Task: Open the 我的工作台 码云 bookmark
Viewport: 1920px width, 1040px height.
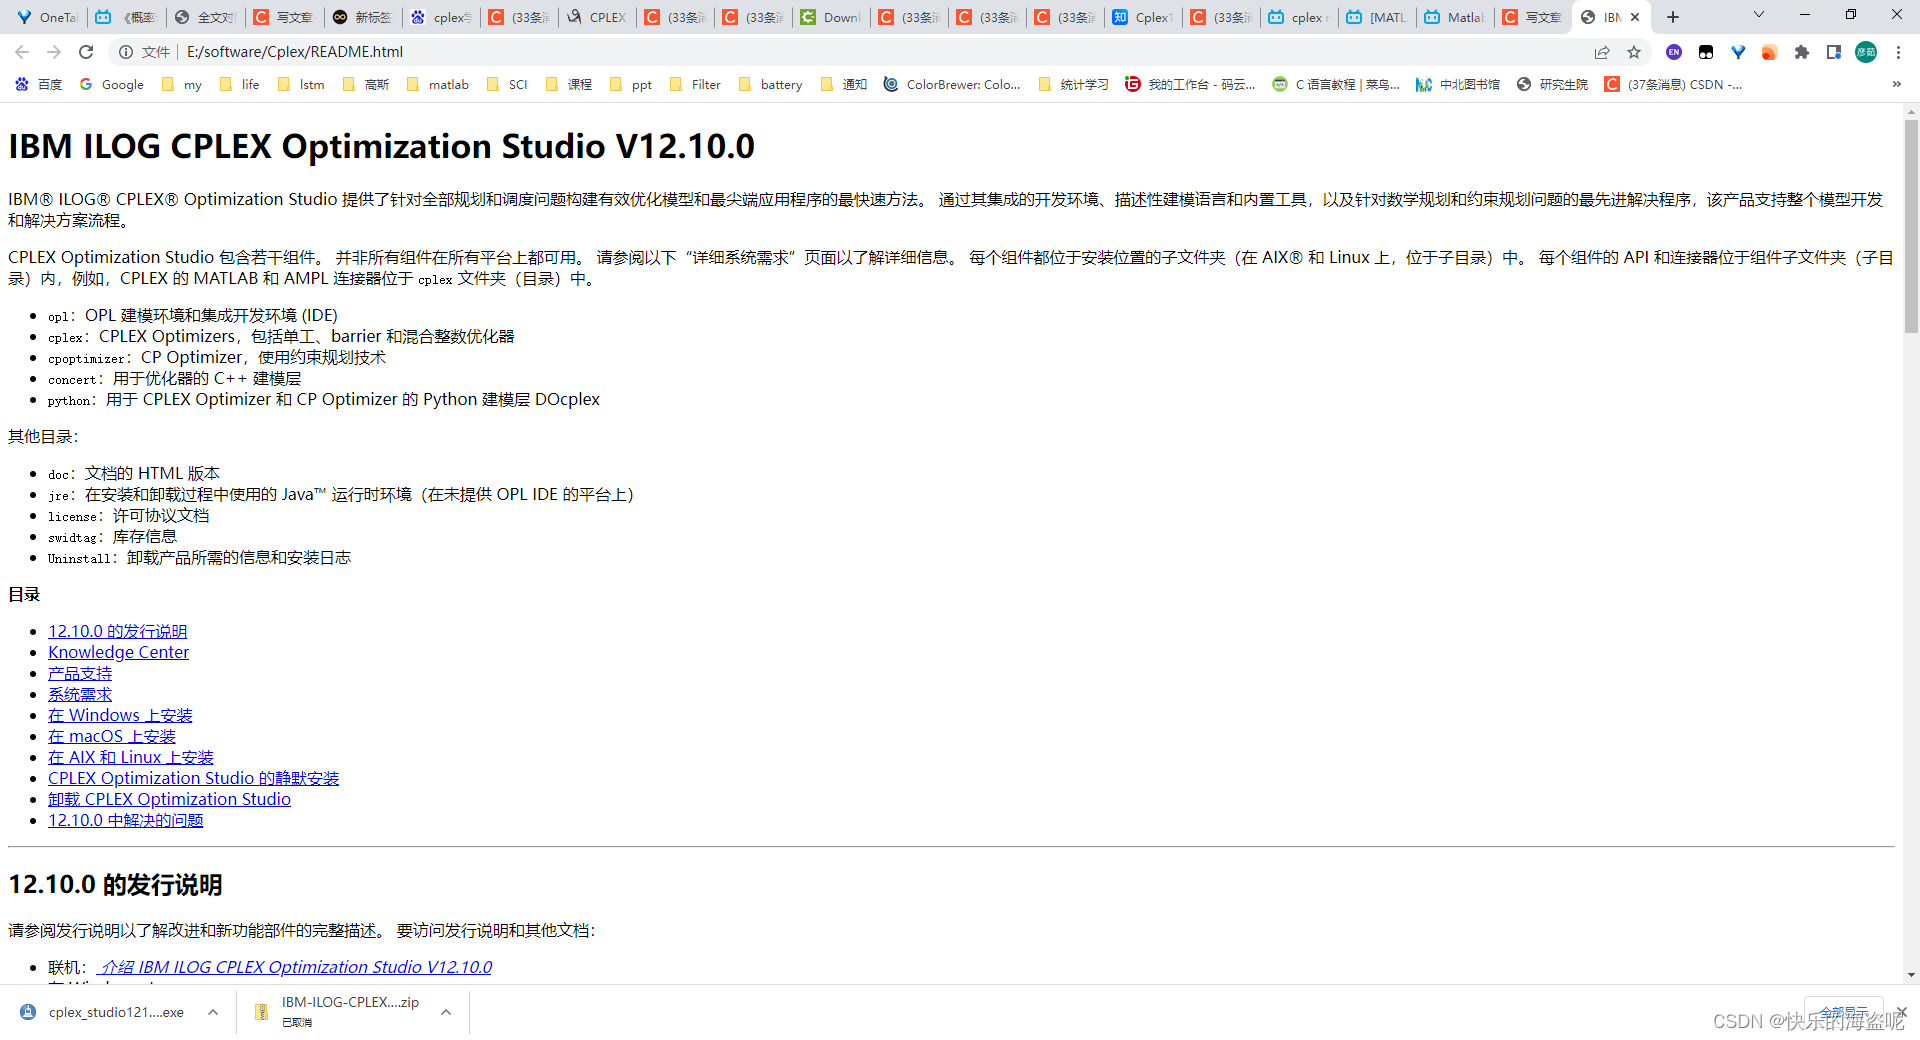Action: [x=1190, y=85]
